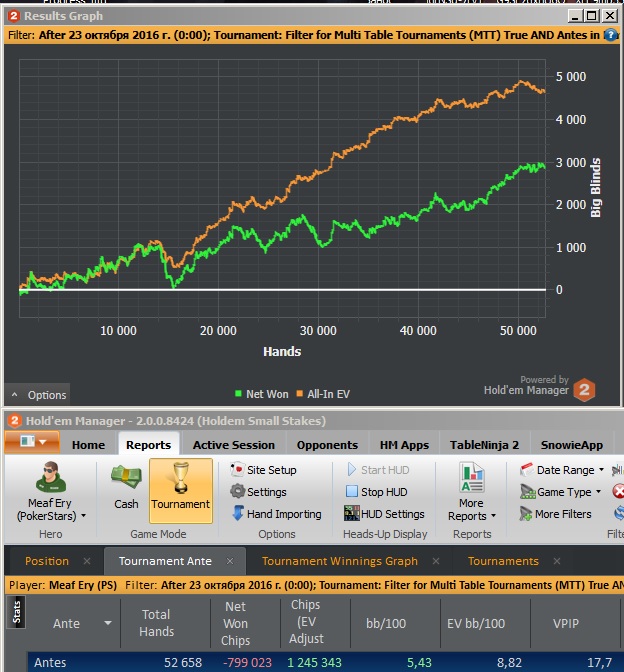The image size is (624, 672).
Task: Click the 17,7 VPIP value
Action: (x=599, y=663)
